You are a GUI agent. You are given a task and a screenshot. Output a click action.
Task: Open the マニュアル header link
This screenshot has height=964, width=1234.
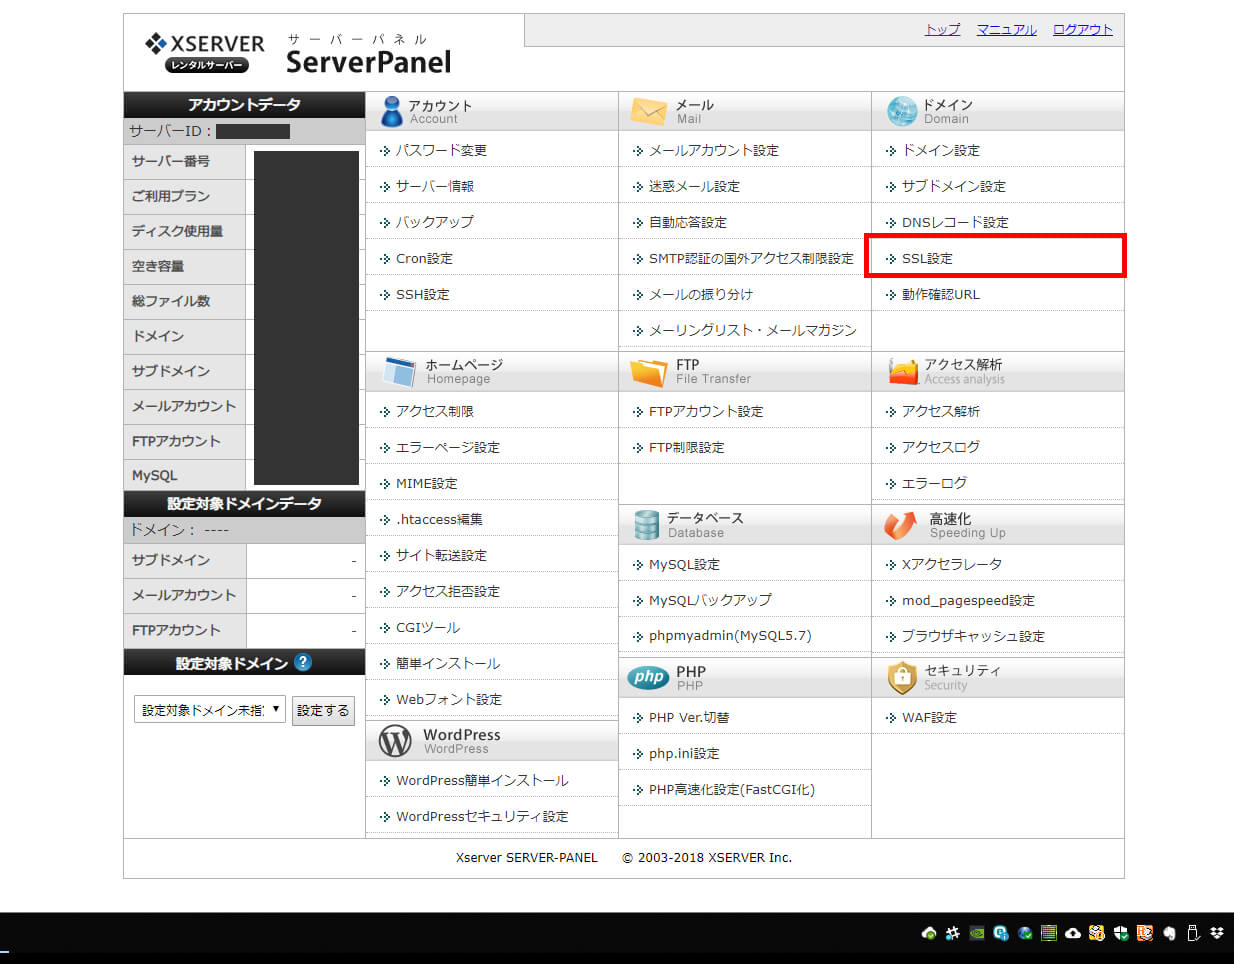1006,29
